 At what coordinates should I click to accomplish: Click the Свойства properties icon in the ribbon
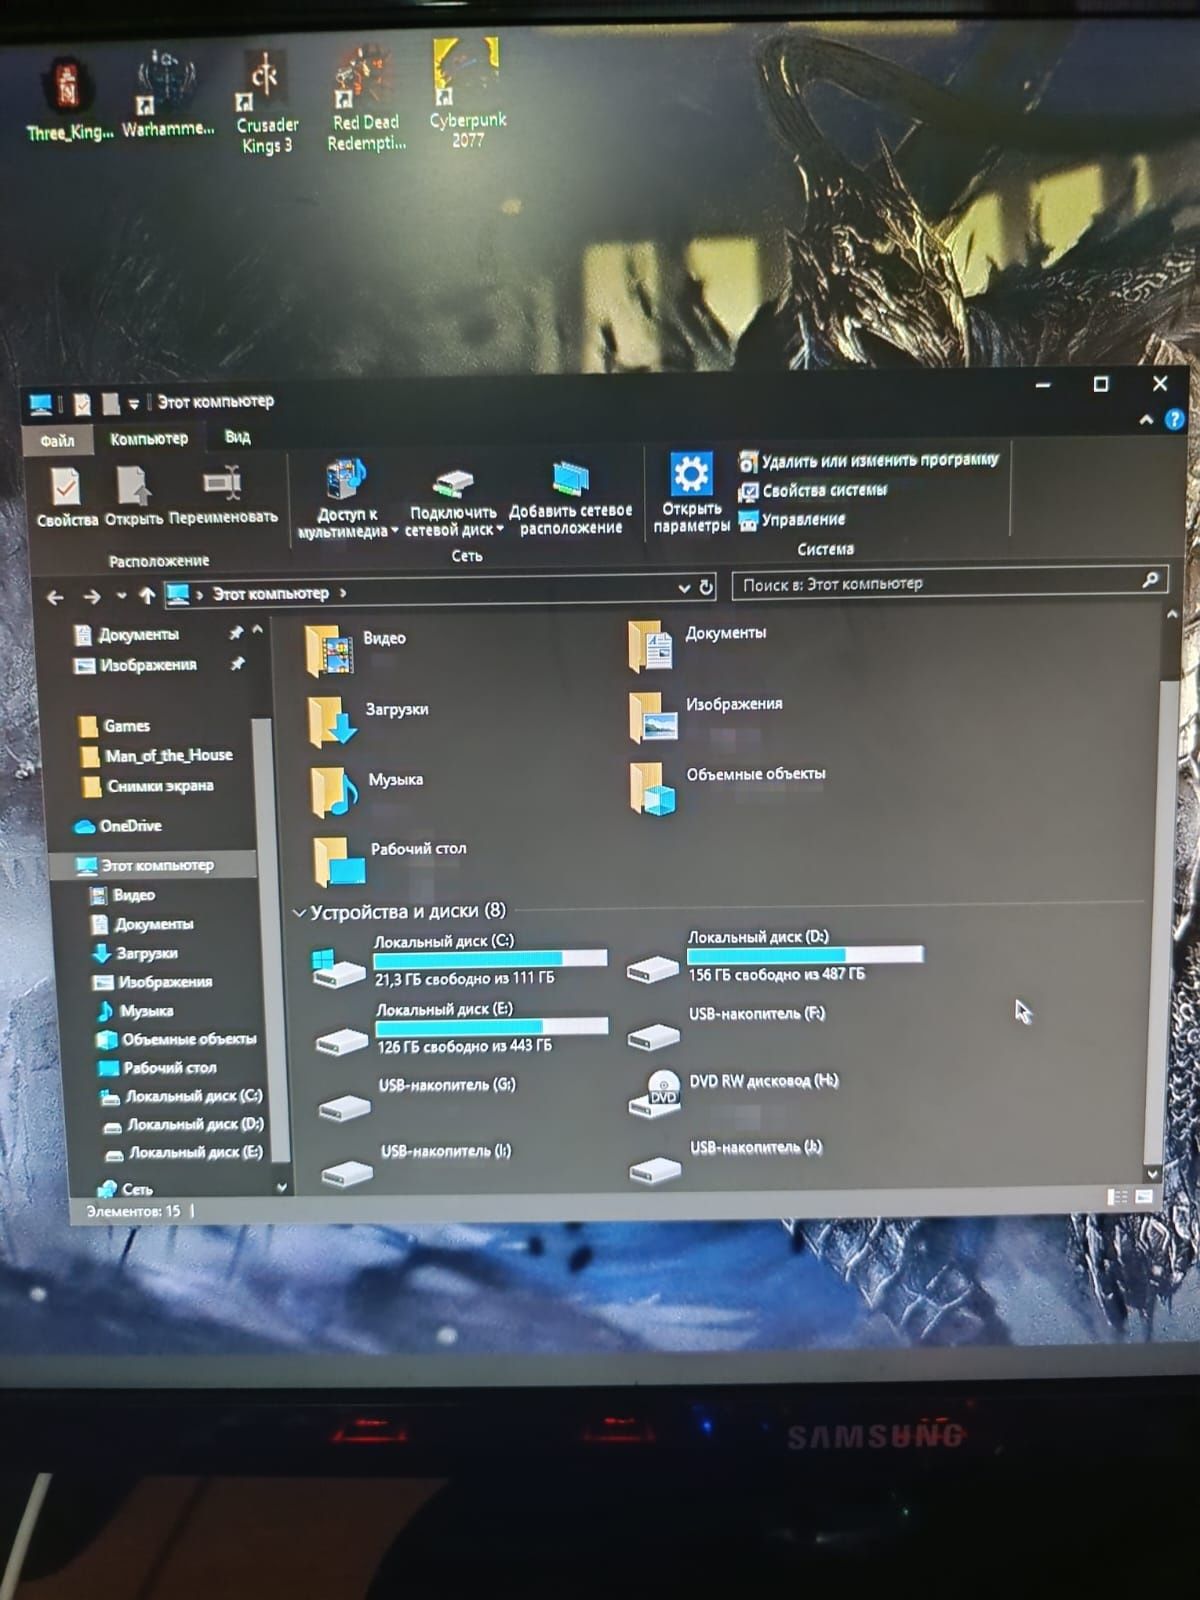(67, 497)
